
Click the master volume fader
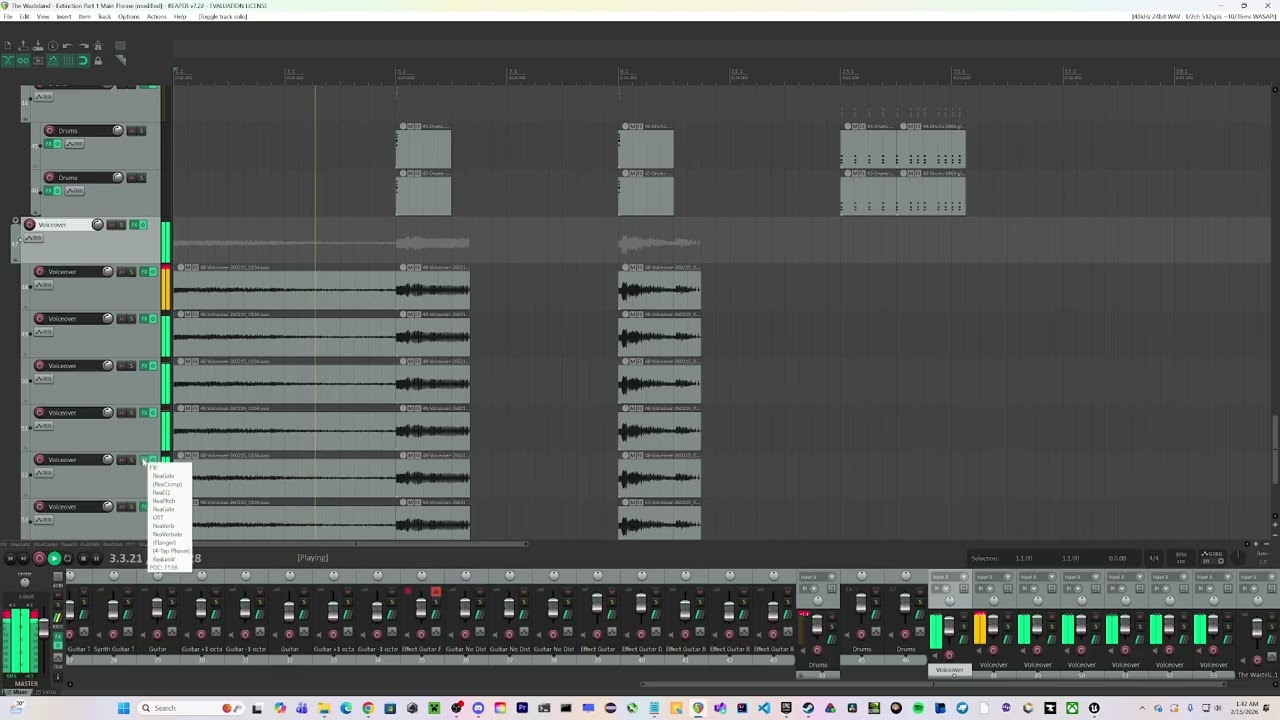(43, 628)
